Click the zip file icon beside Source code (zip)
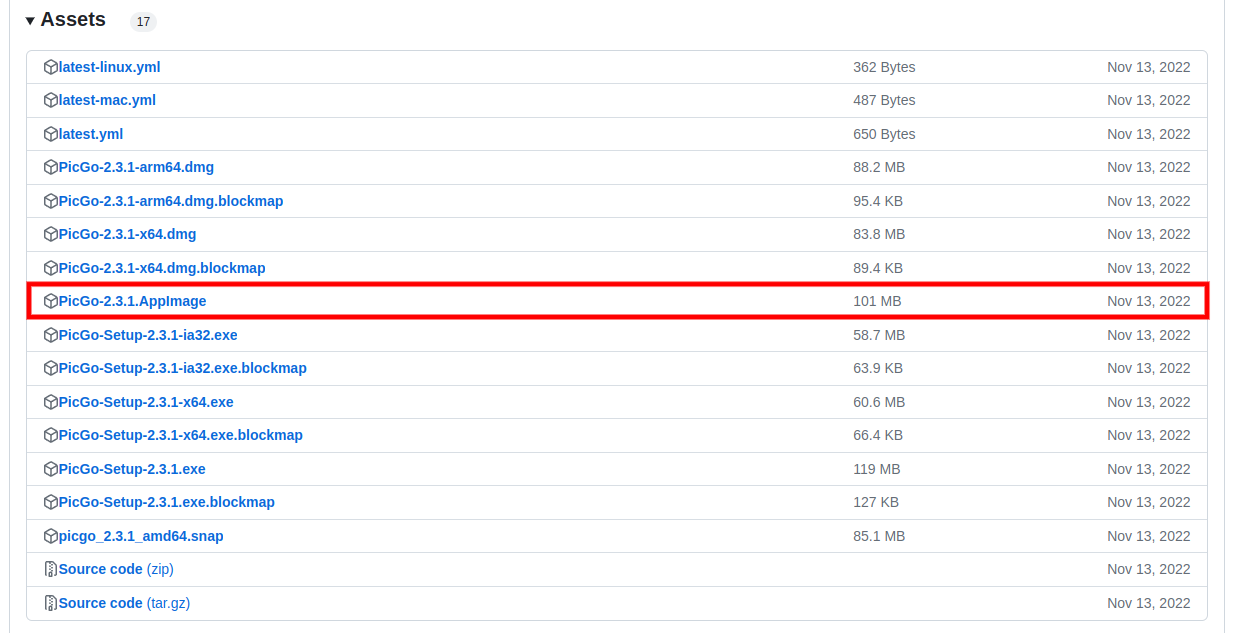 pos(51,569)
